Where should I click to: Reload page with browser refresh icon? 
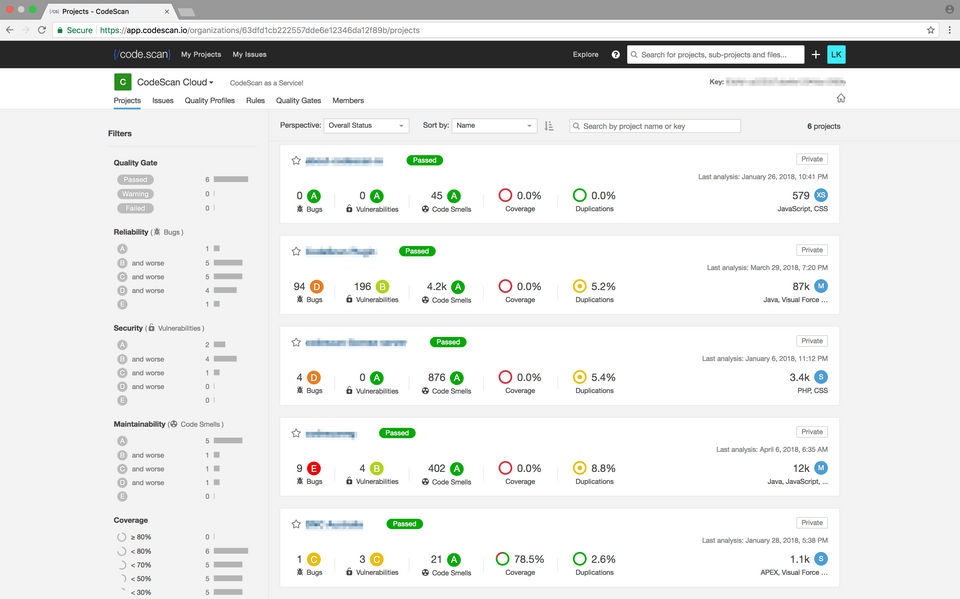tap(42, 30)
